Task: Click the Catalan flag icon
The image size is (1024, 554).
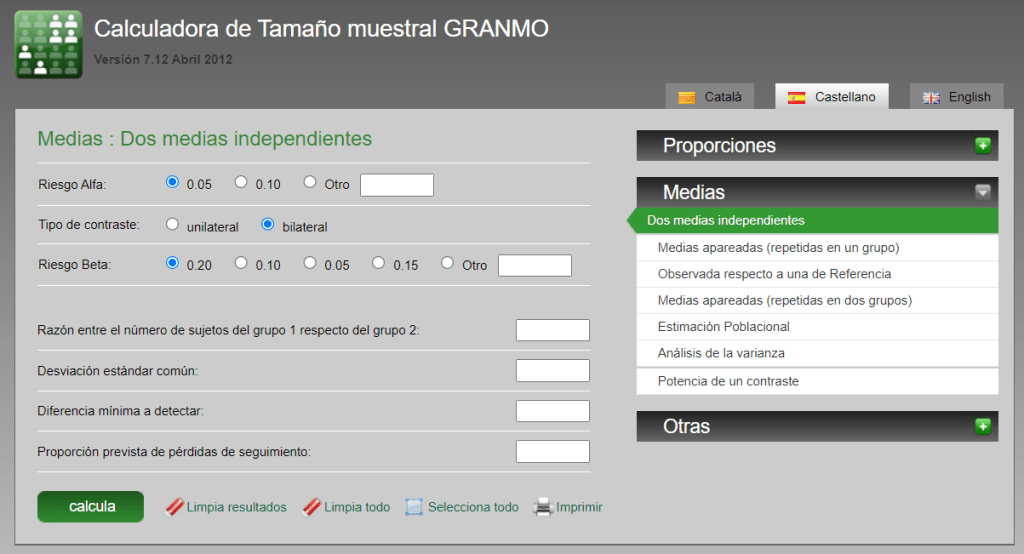Action: (687, 97)
